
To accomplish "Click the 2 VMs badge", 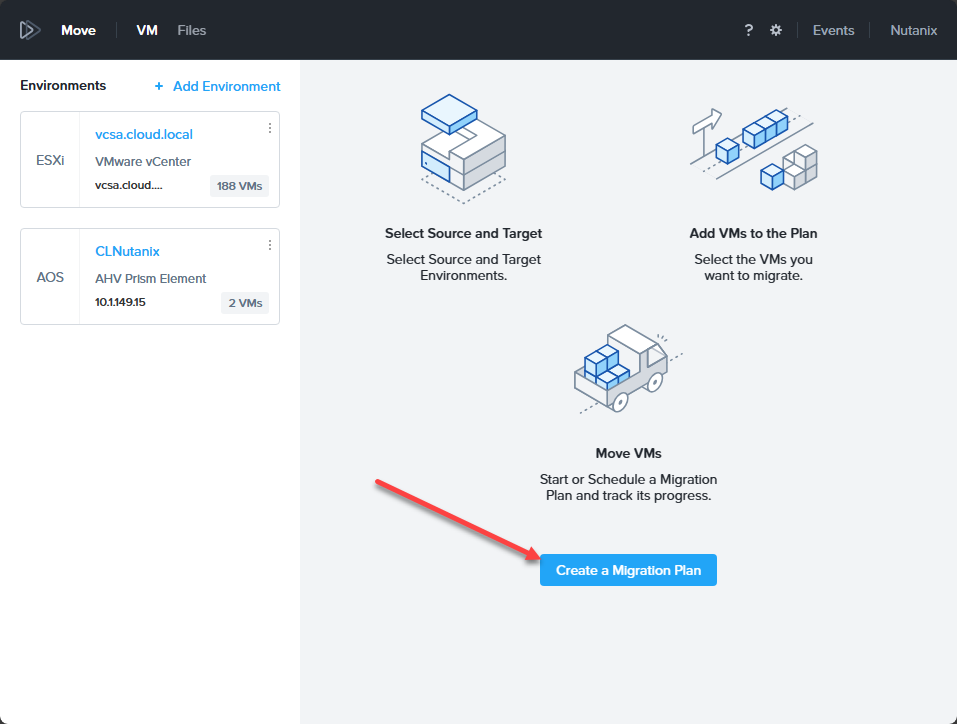I will pyautogui.click(x=245, y=303).
